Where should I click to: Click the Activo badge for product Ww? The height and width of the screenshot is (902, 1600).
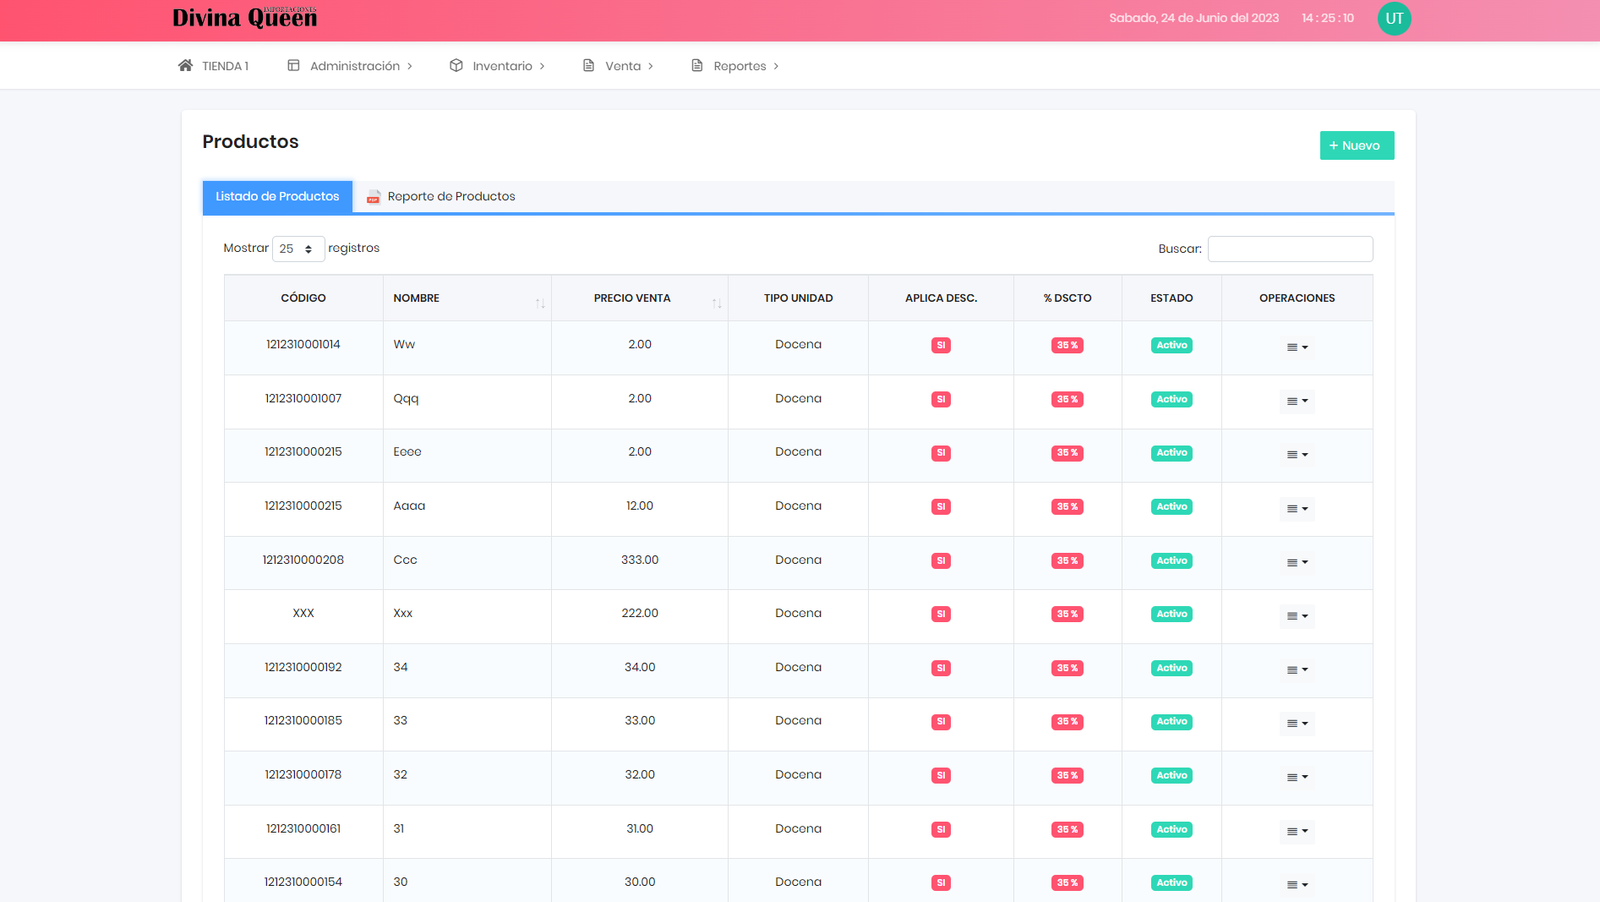[x=1171, y=345]
